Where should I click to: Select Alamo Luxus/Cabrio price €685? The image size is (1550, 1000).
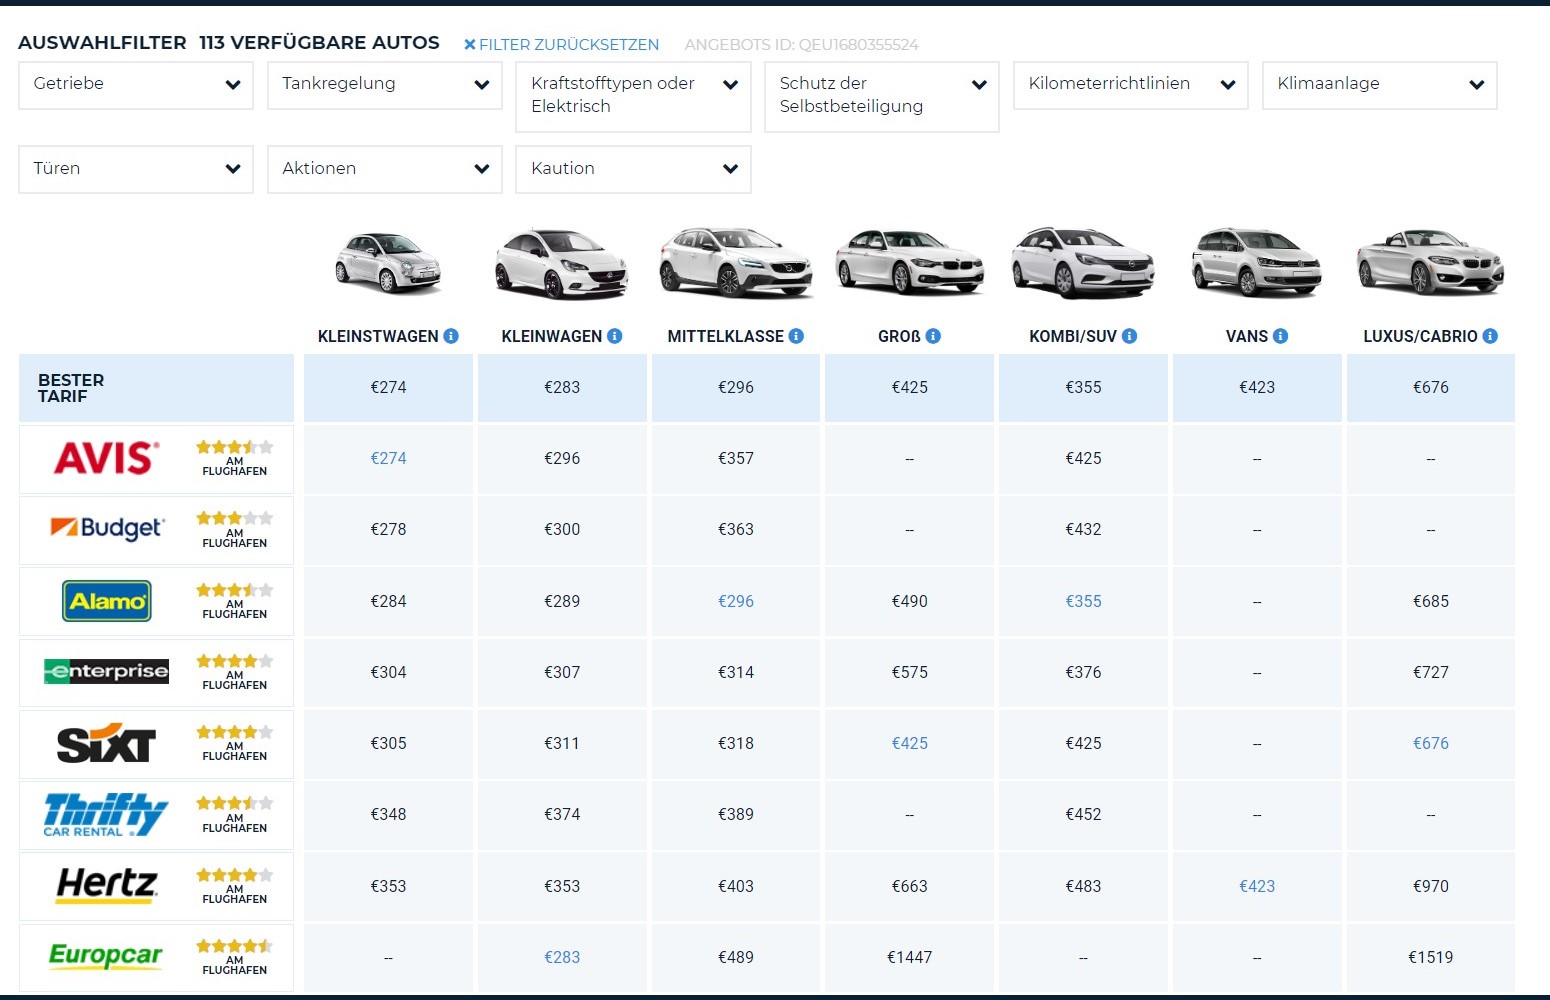[1431, 601]
